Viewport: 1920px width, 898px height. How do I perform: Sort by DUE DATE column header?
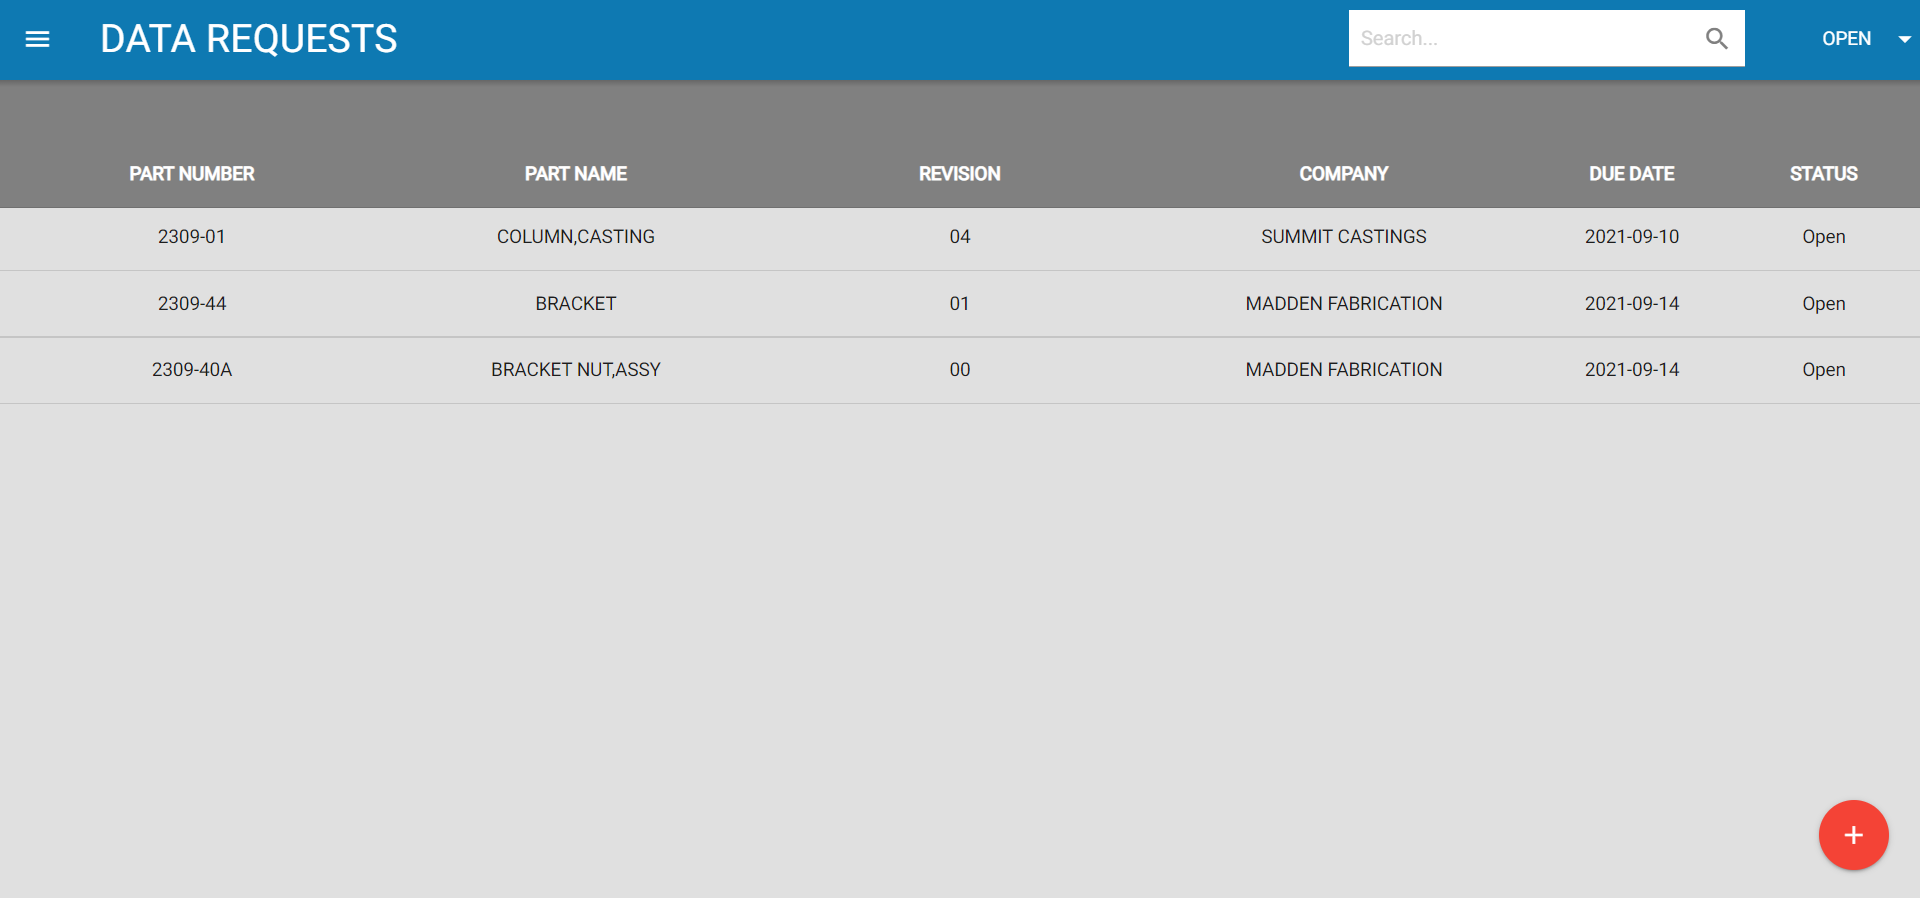pyautogui.click(x=1632, y=174)
